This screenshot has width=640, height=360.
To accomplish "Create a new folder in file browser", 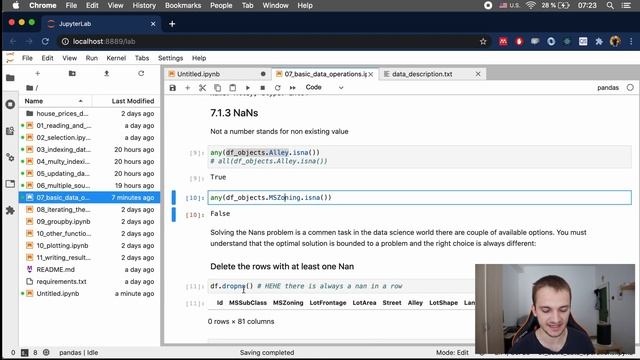I will point(72,73).
